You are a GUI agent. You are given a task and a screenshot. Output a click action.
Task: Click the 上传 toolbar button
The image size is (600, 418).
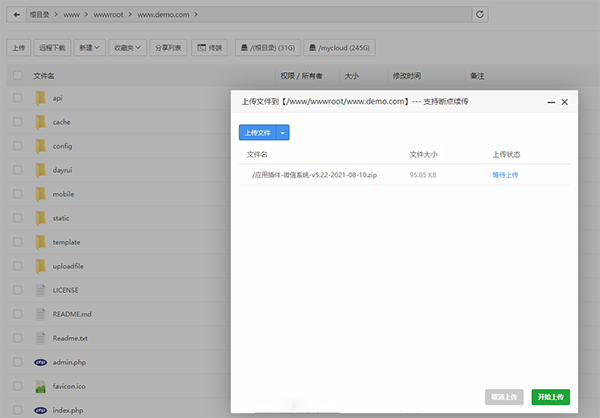[x=19, y=47]
